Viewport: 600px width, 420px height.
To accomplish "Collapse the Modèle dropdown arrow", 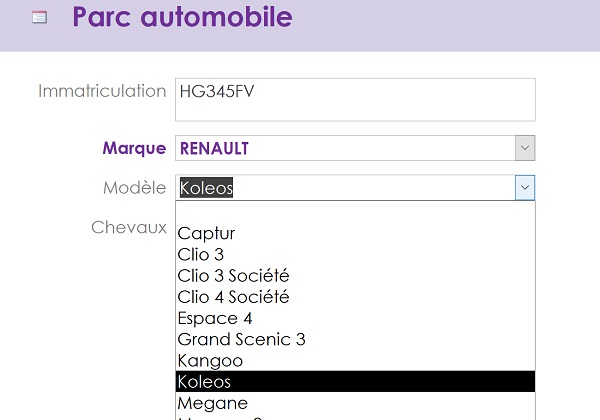I will tap(525, 187).
